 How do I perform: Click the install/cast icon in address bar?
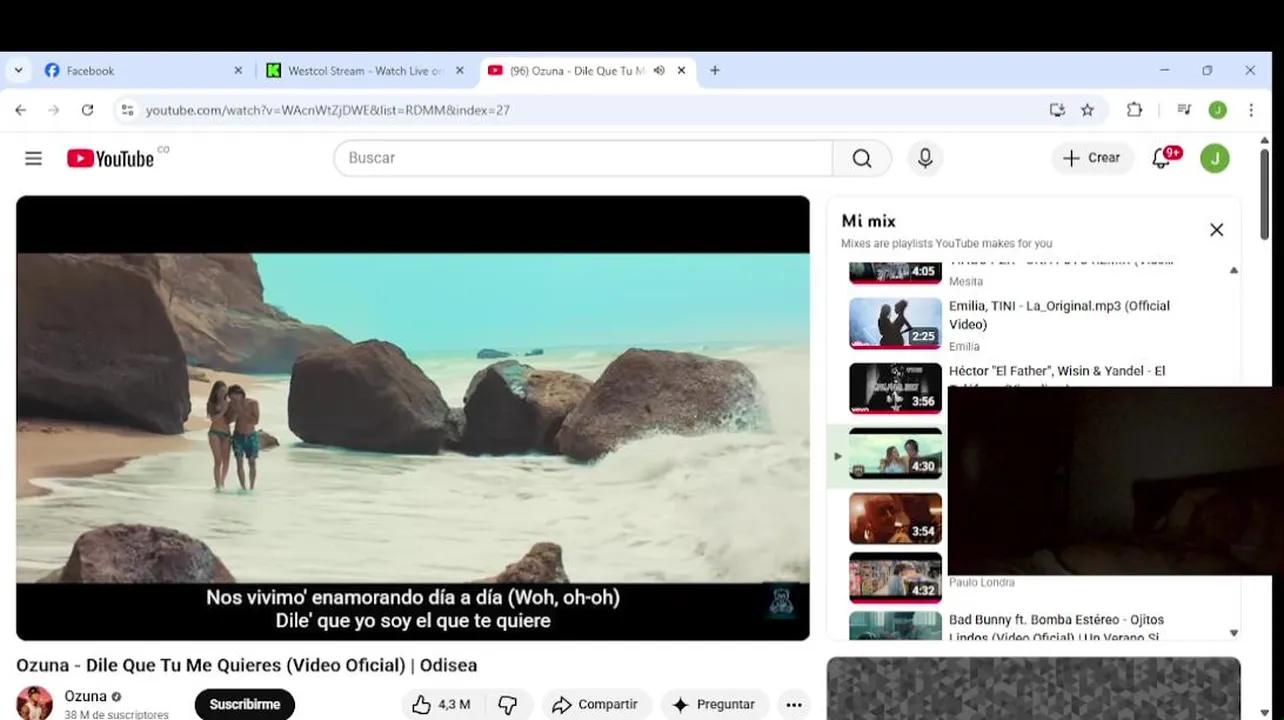pos(1057,110)
